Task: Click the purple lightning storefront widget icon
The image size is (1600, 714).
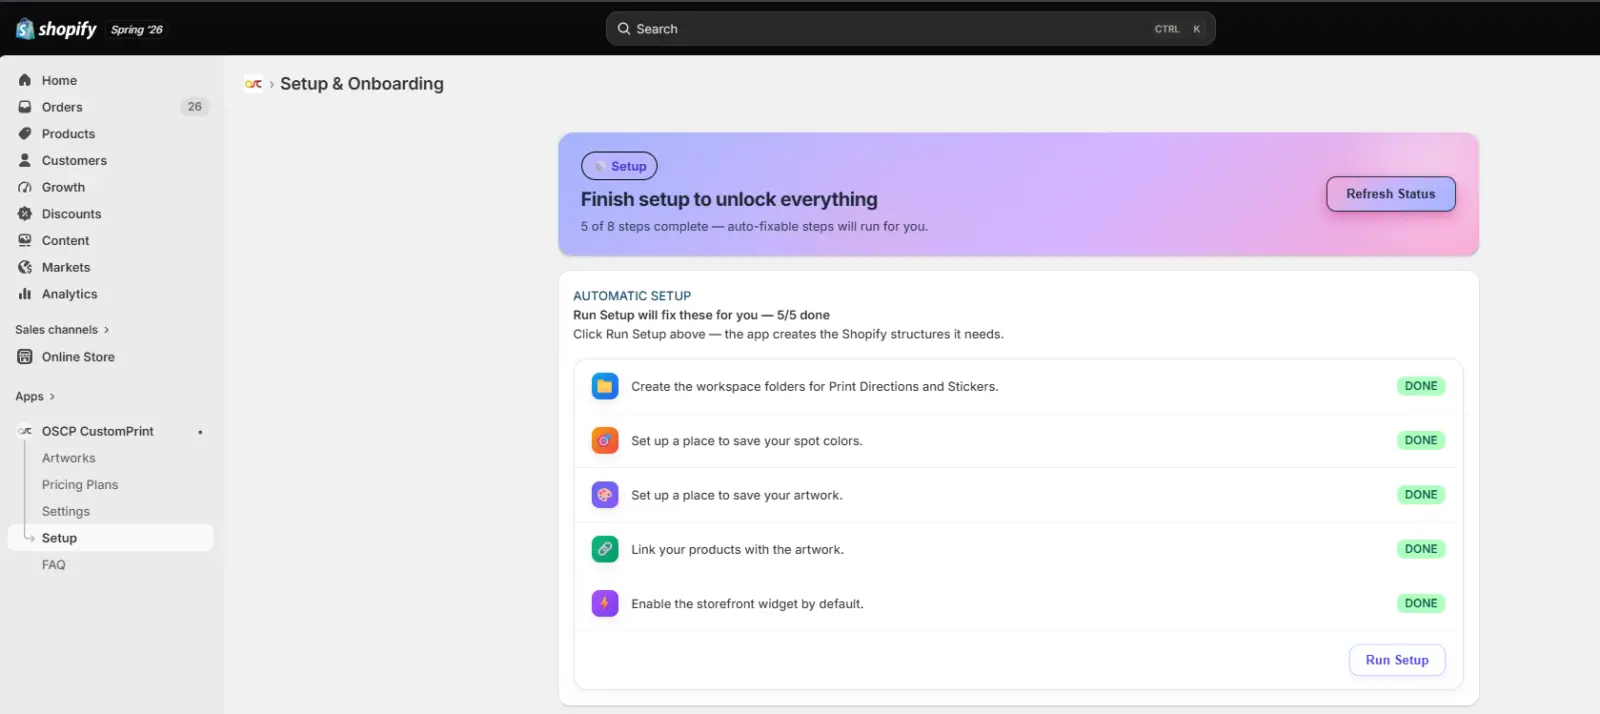Action: pyautogui.click(x=605, y=603)
